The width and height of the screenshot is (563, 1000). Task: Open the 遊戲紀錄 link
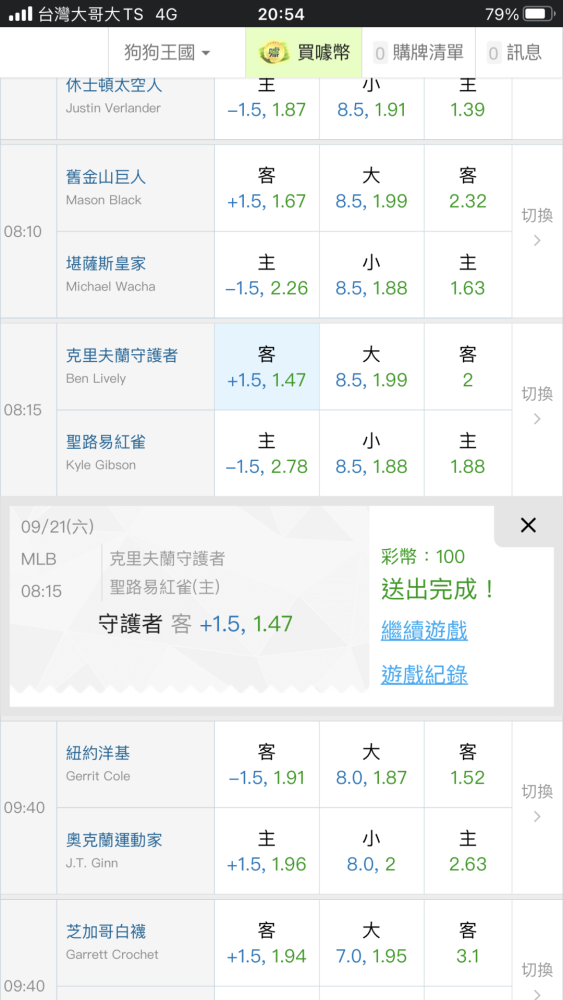(424, 674)
